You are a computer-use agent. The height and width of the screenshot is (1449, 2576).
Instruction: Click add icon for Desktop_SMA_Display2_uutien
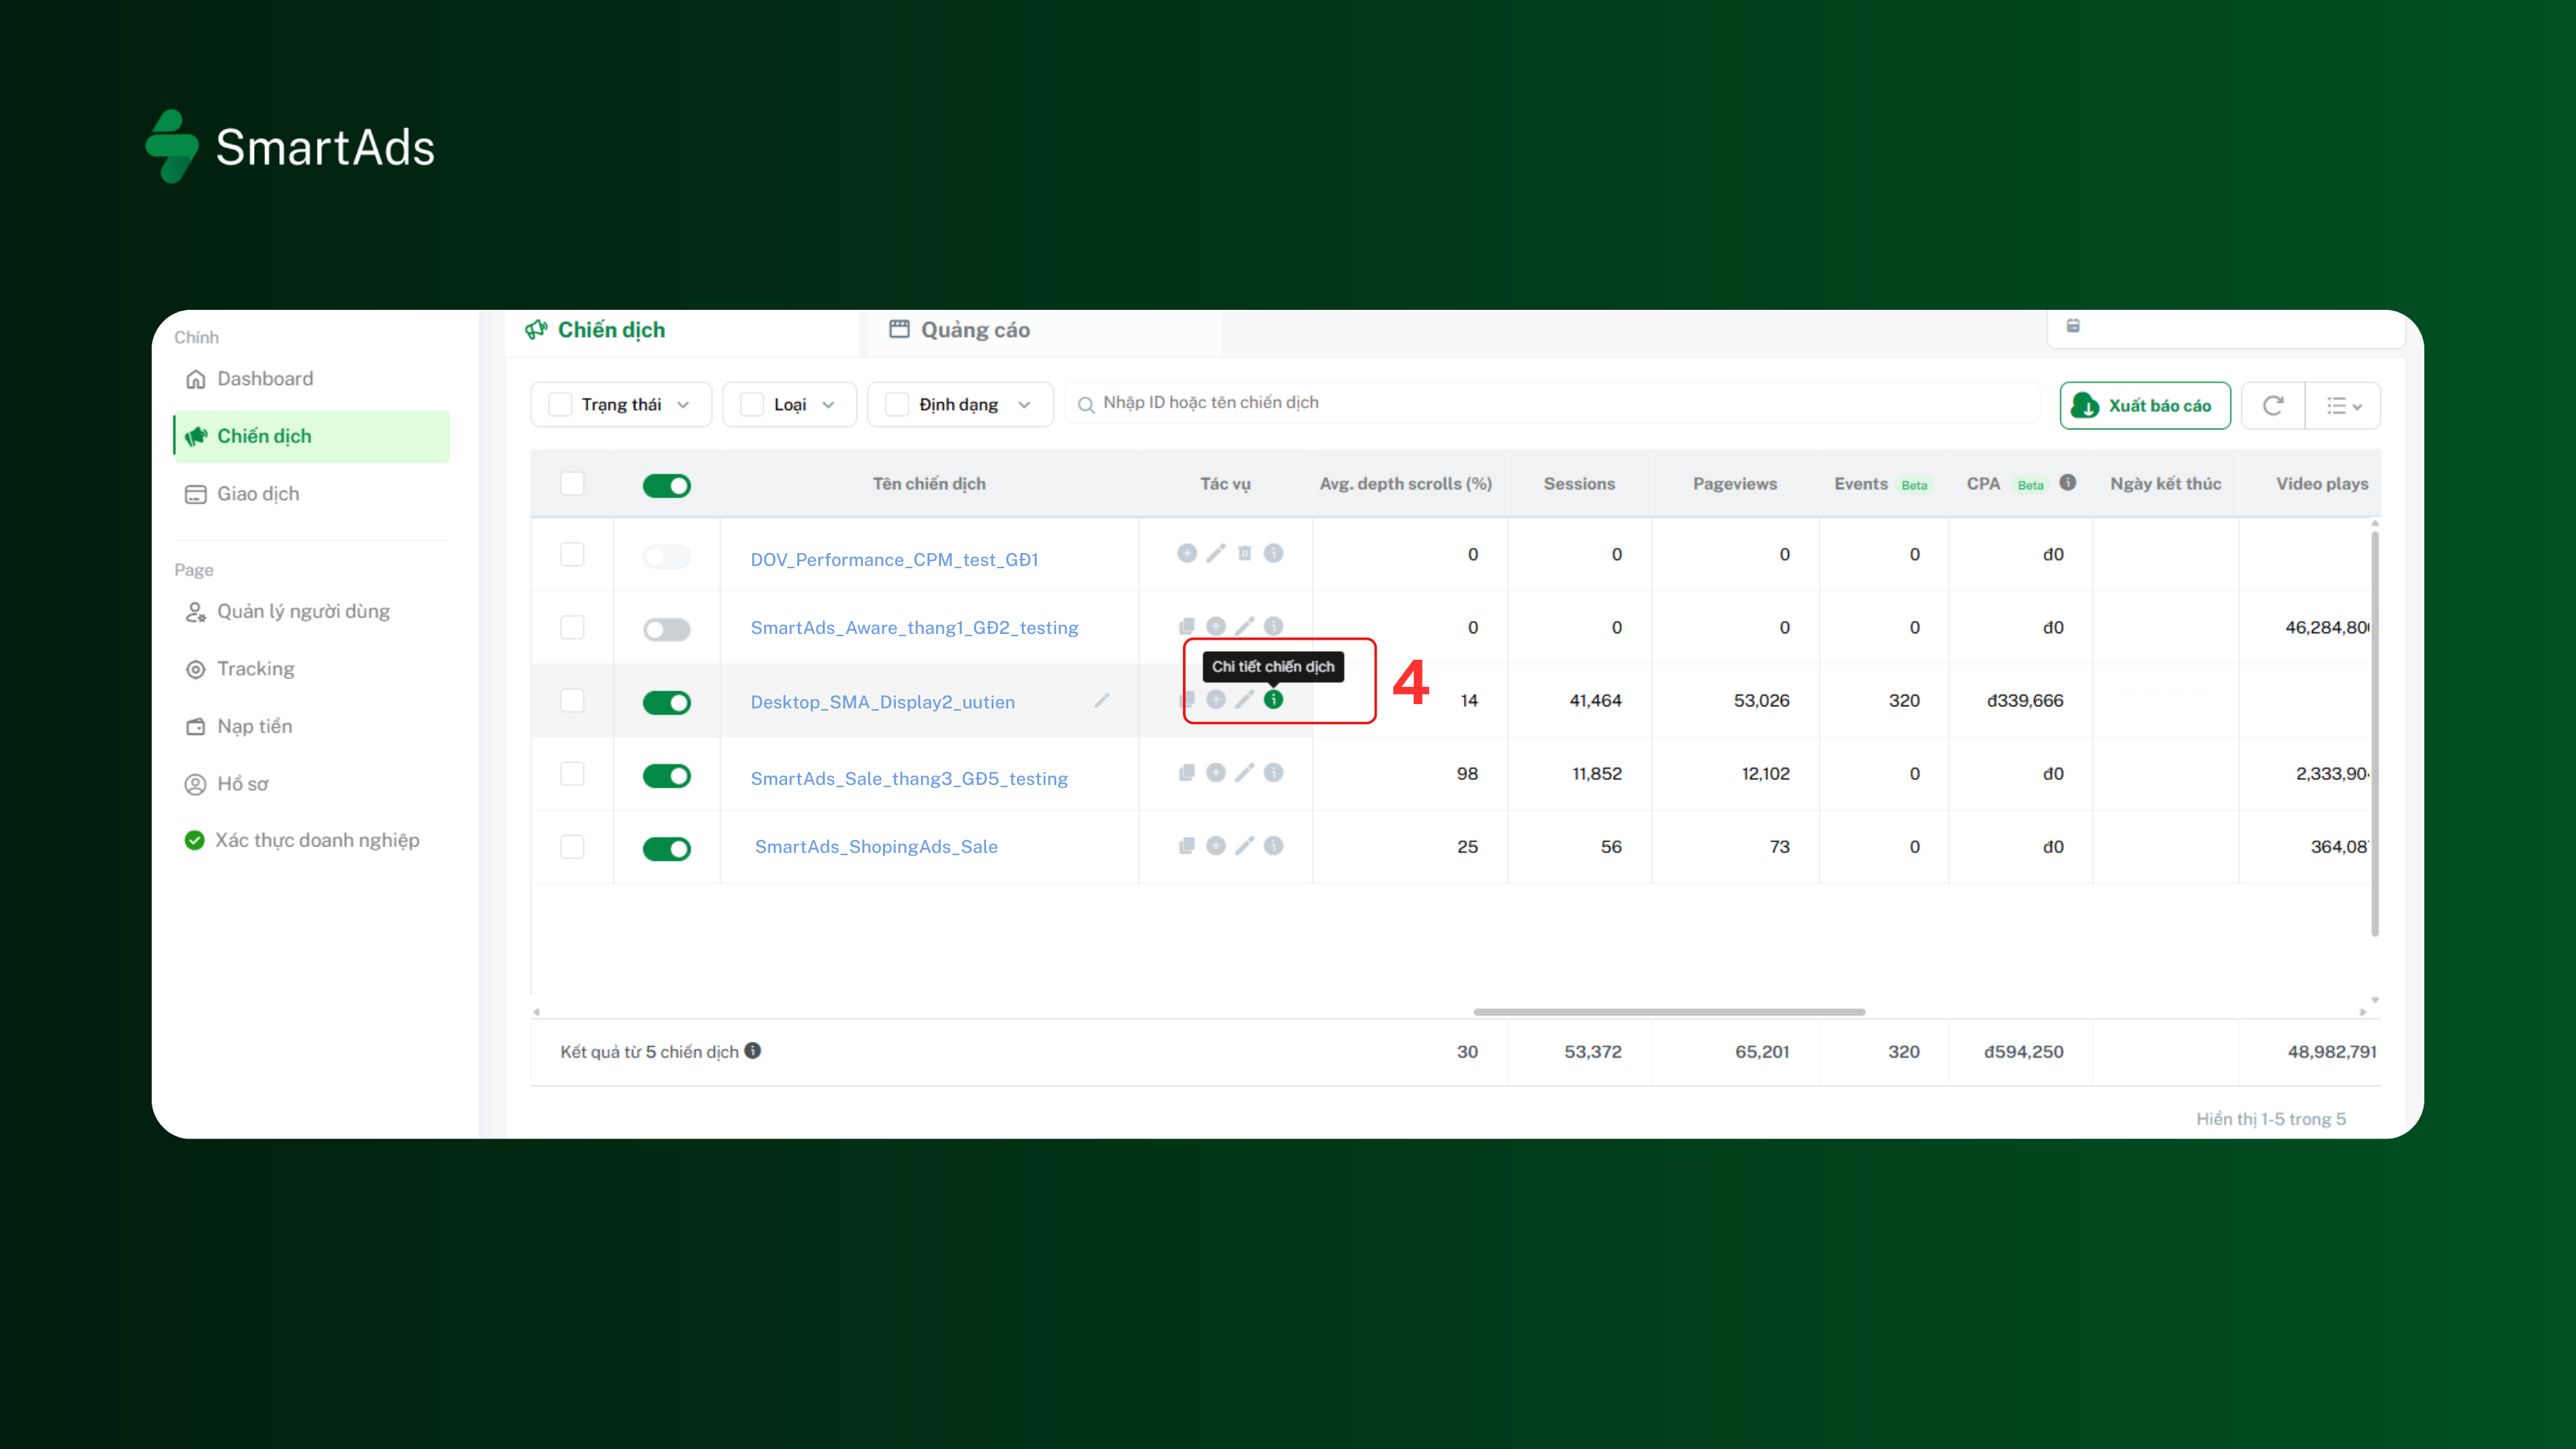click(1216, 699)
